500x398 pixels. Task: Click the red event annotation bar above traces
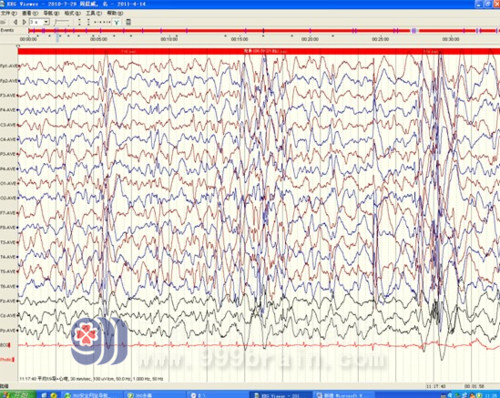pyautogui.click(x=259, y=51)
